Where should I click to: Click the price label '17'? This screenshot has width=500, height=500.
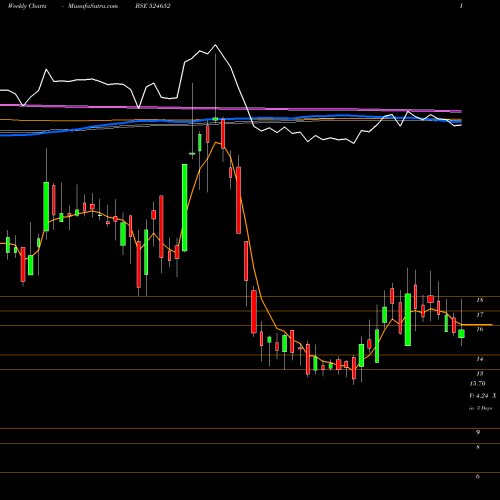click(x=480, y=315)
